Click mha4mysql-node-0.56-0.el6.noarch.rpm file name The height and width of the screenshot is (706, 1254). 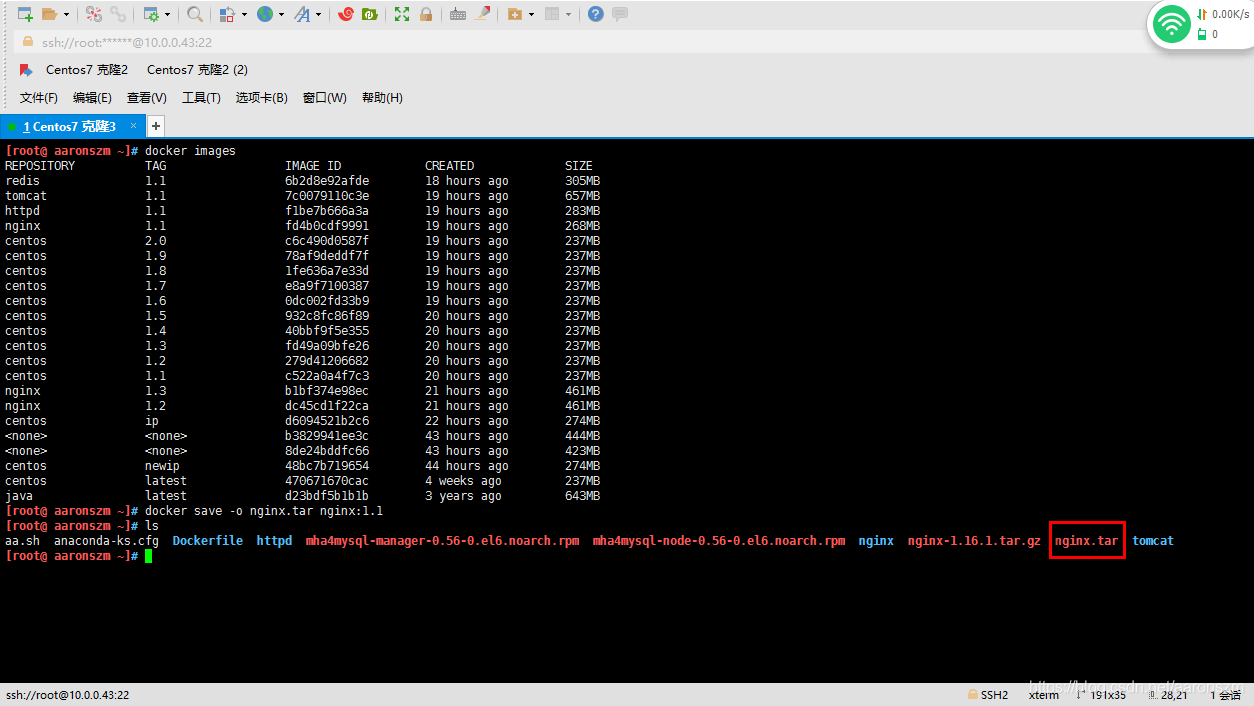719,541
